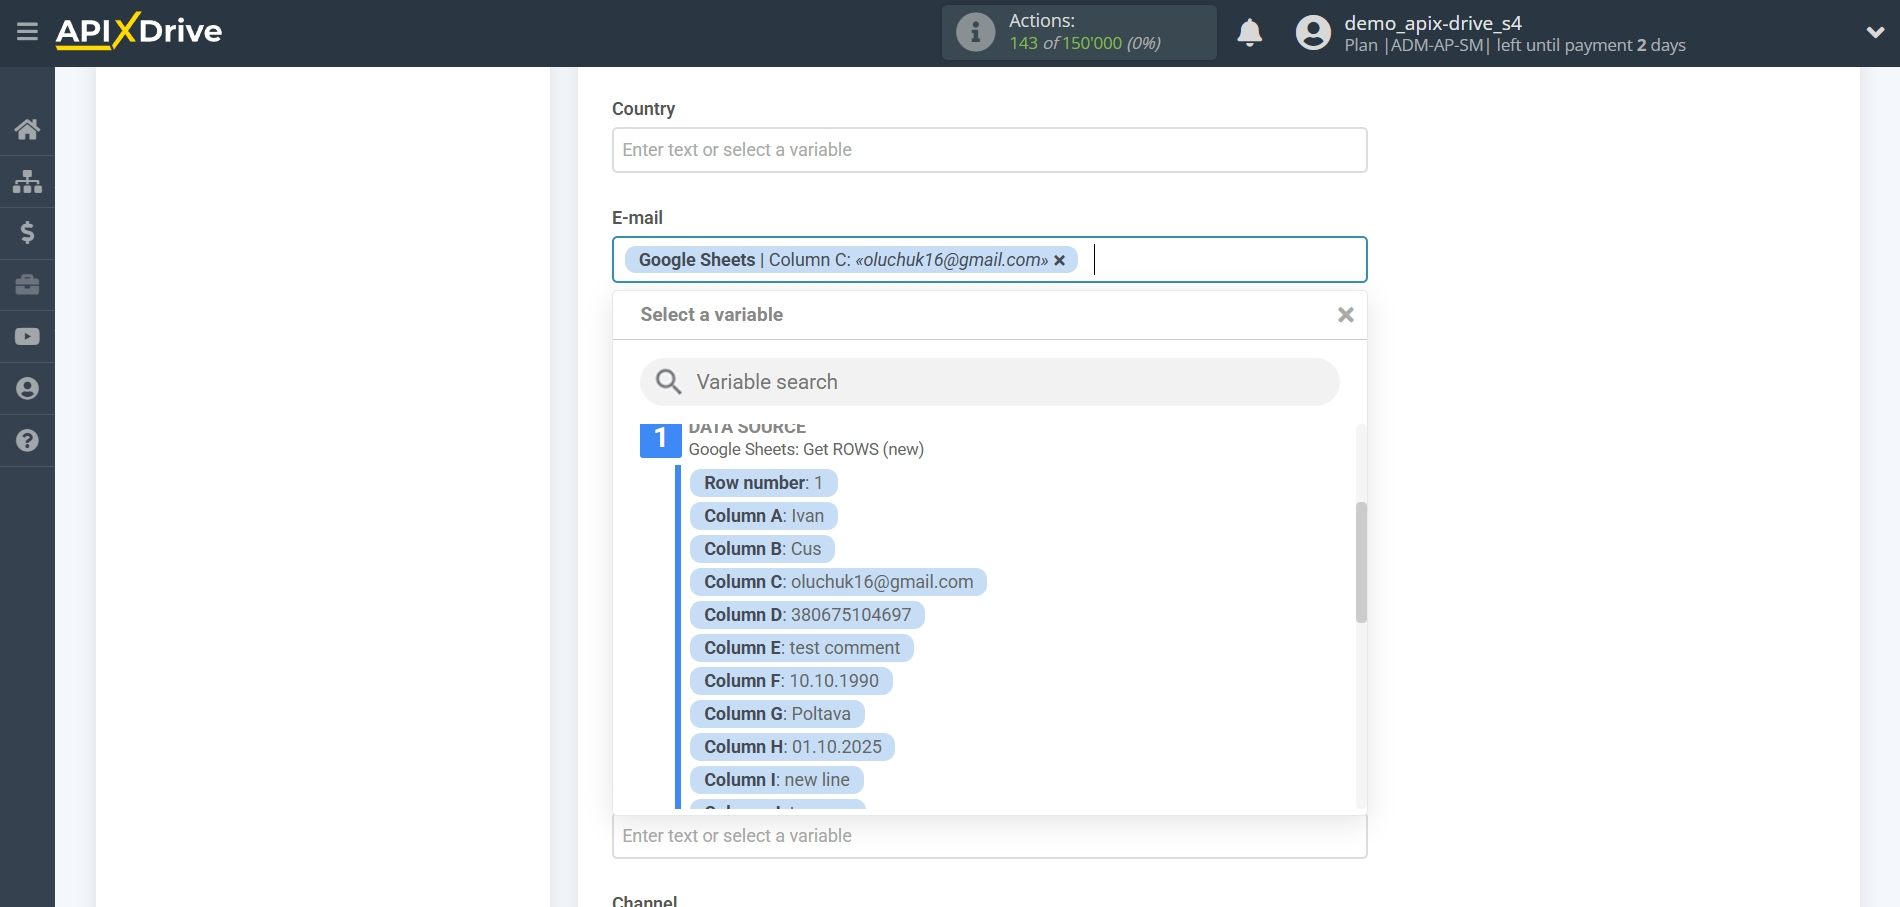1900x907 pixels.
Task: Open the connections sitemap icon
Action: tap(27, 181)
